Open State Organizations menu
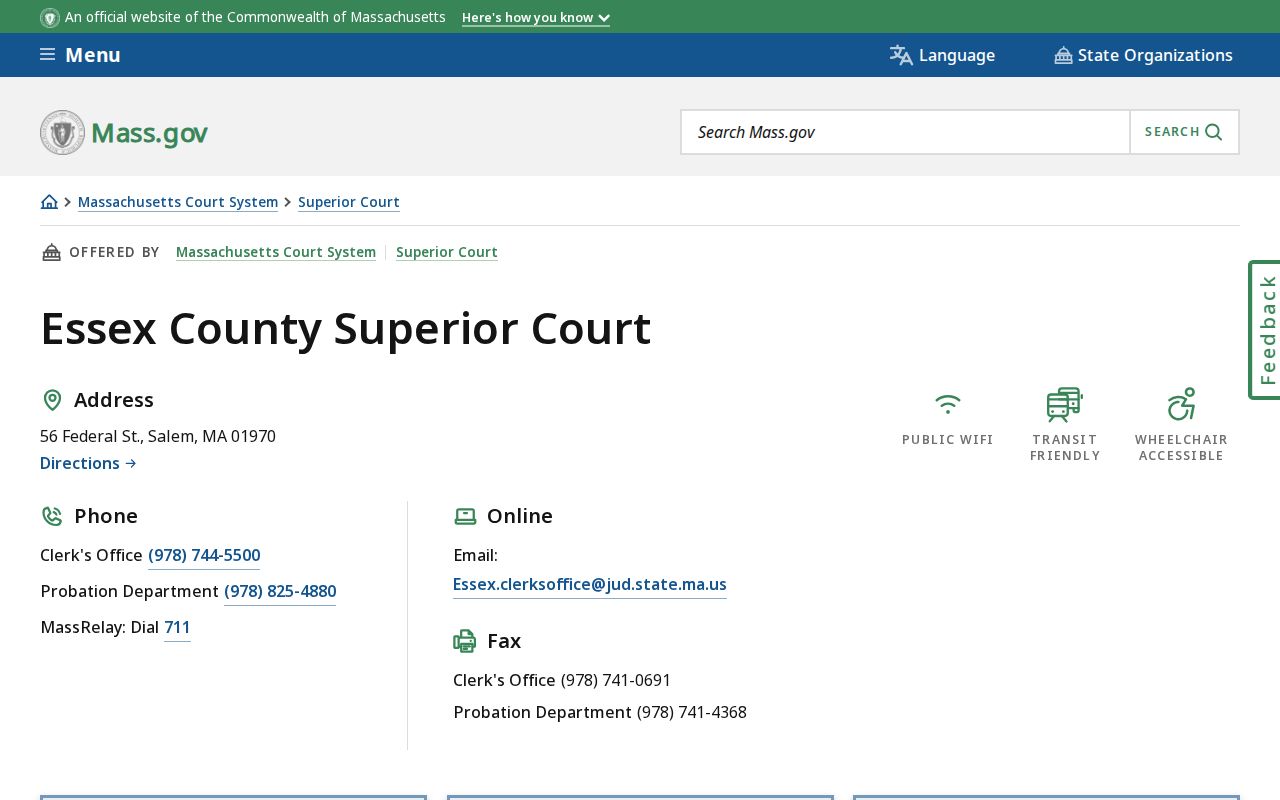 pyautogui.click(x=1143, y=55)
